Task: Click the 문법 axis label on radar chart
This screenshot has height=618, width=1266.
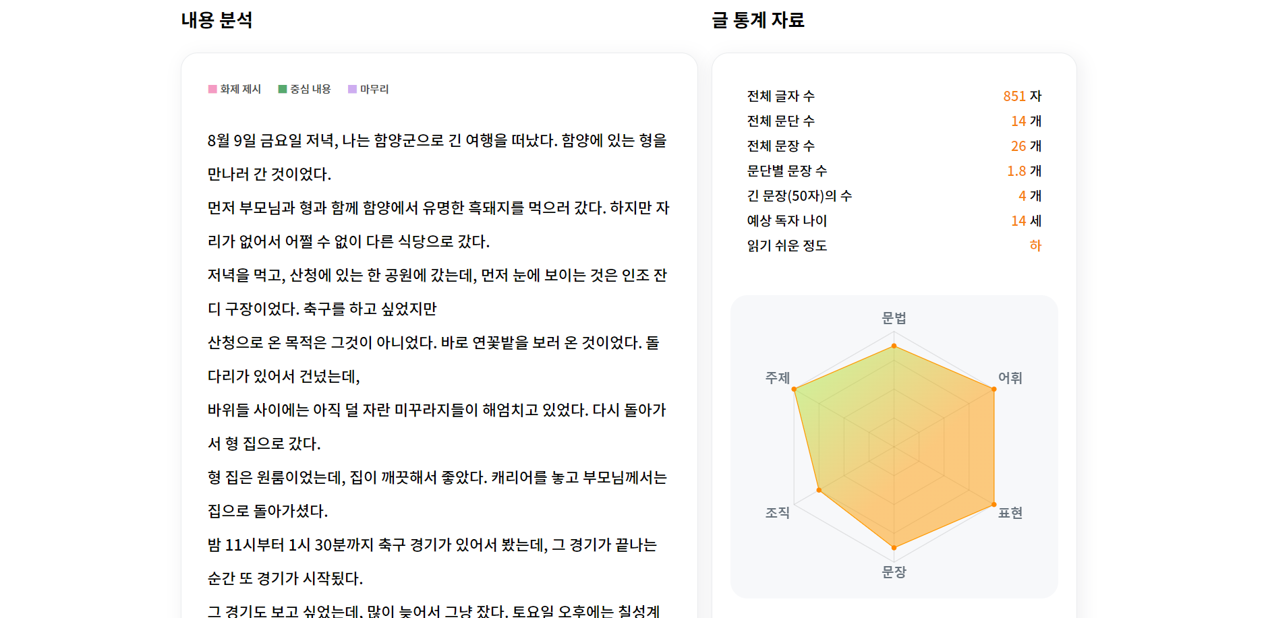Action: click(894, 318)
